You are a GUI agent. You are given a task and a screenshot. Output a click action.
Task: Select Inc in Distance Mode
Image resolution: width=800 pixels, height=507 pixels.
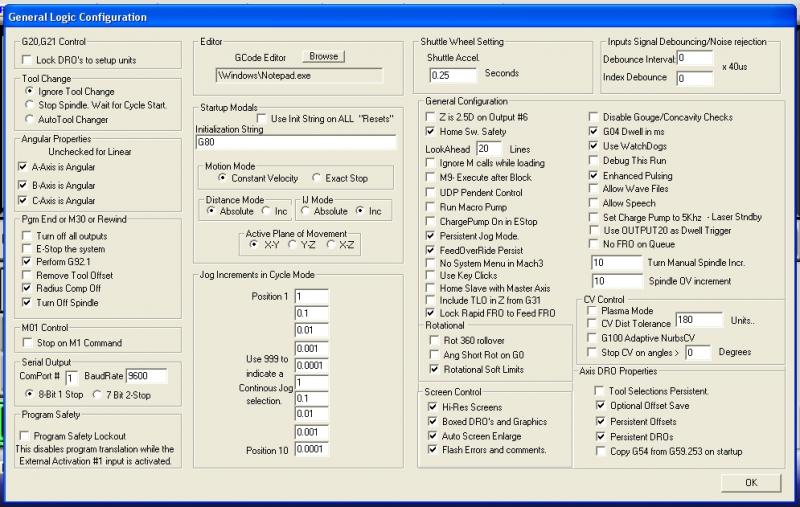click(x=266, y=211)
